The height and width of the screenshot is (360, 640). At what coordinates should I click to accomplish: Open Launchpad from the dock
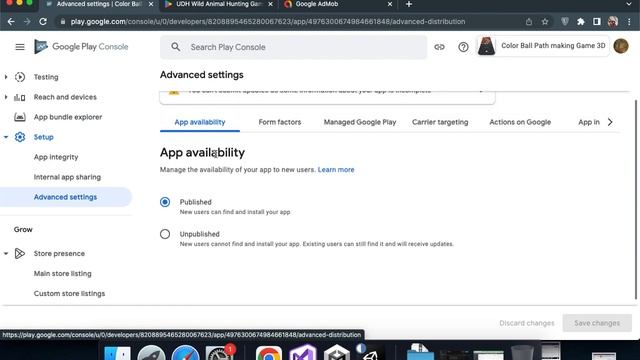[151, 353]
